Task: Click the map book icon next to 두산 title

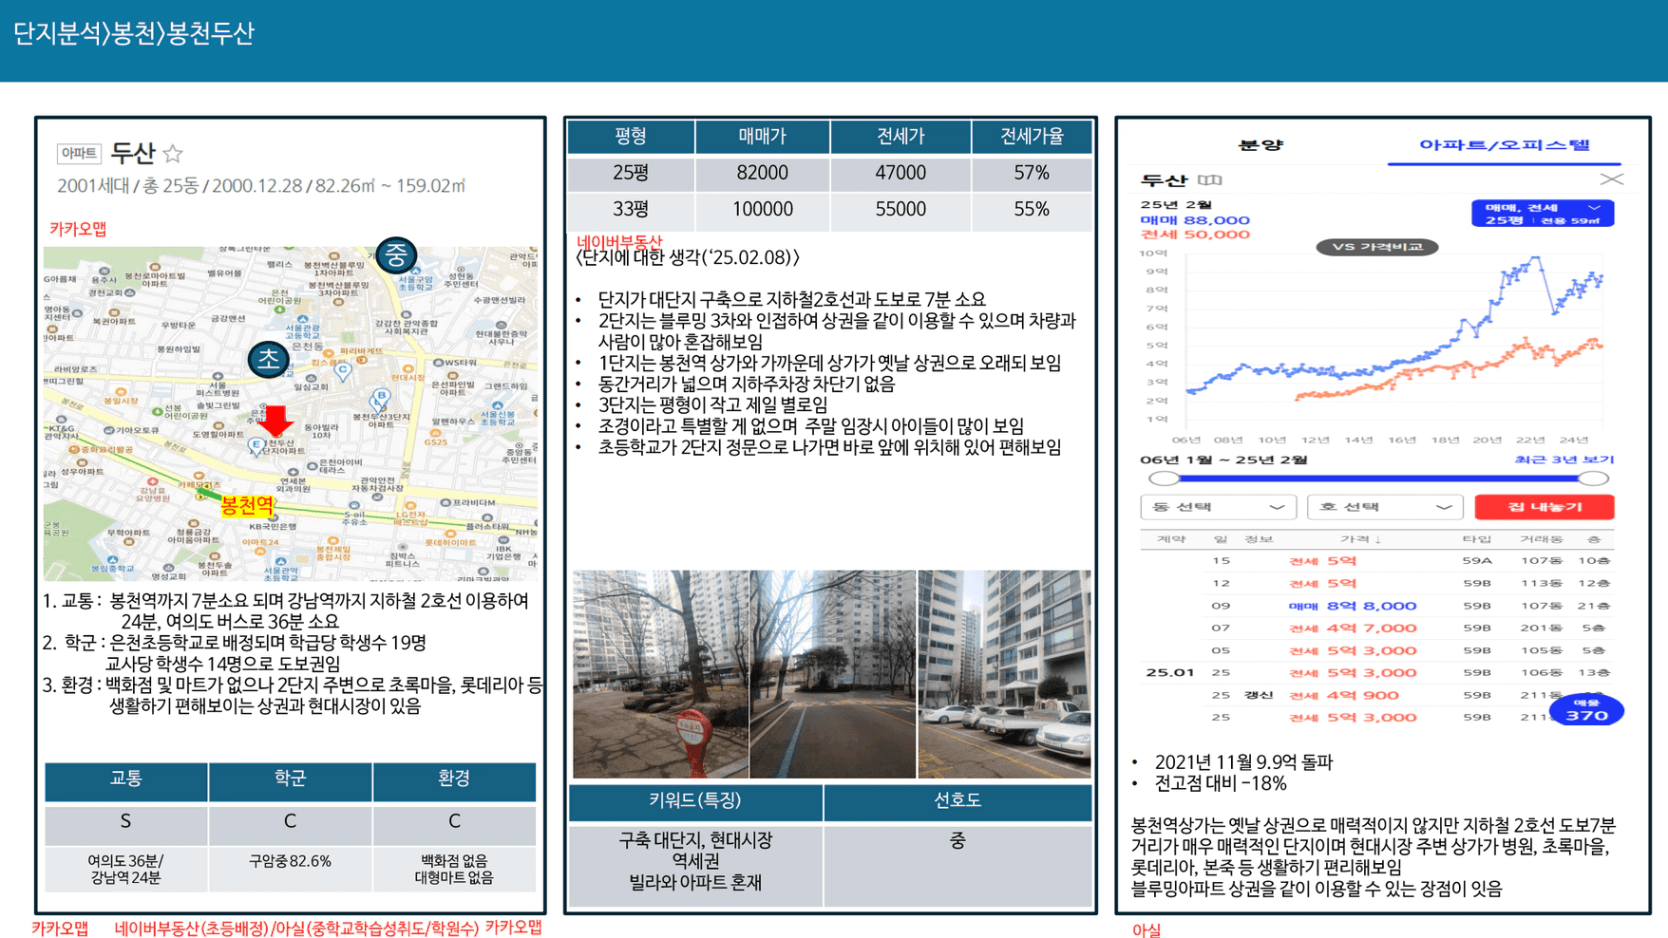Action: (1210, 180)
